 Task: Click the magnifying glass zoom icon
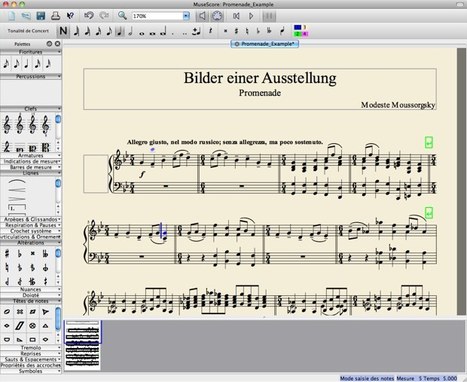pyautogui.click(x=122, y=16)
